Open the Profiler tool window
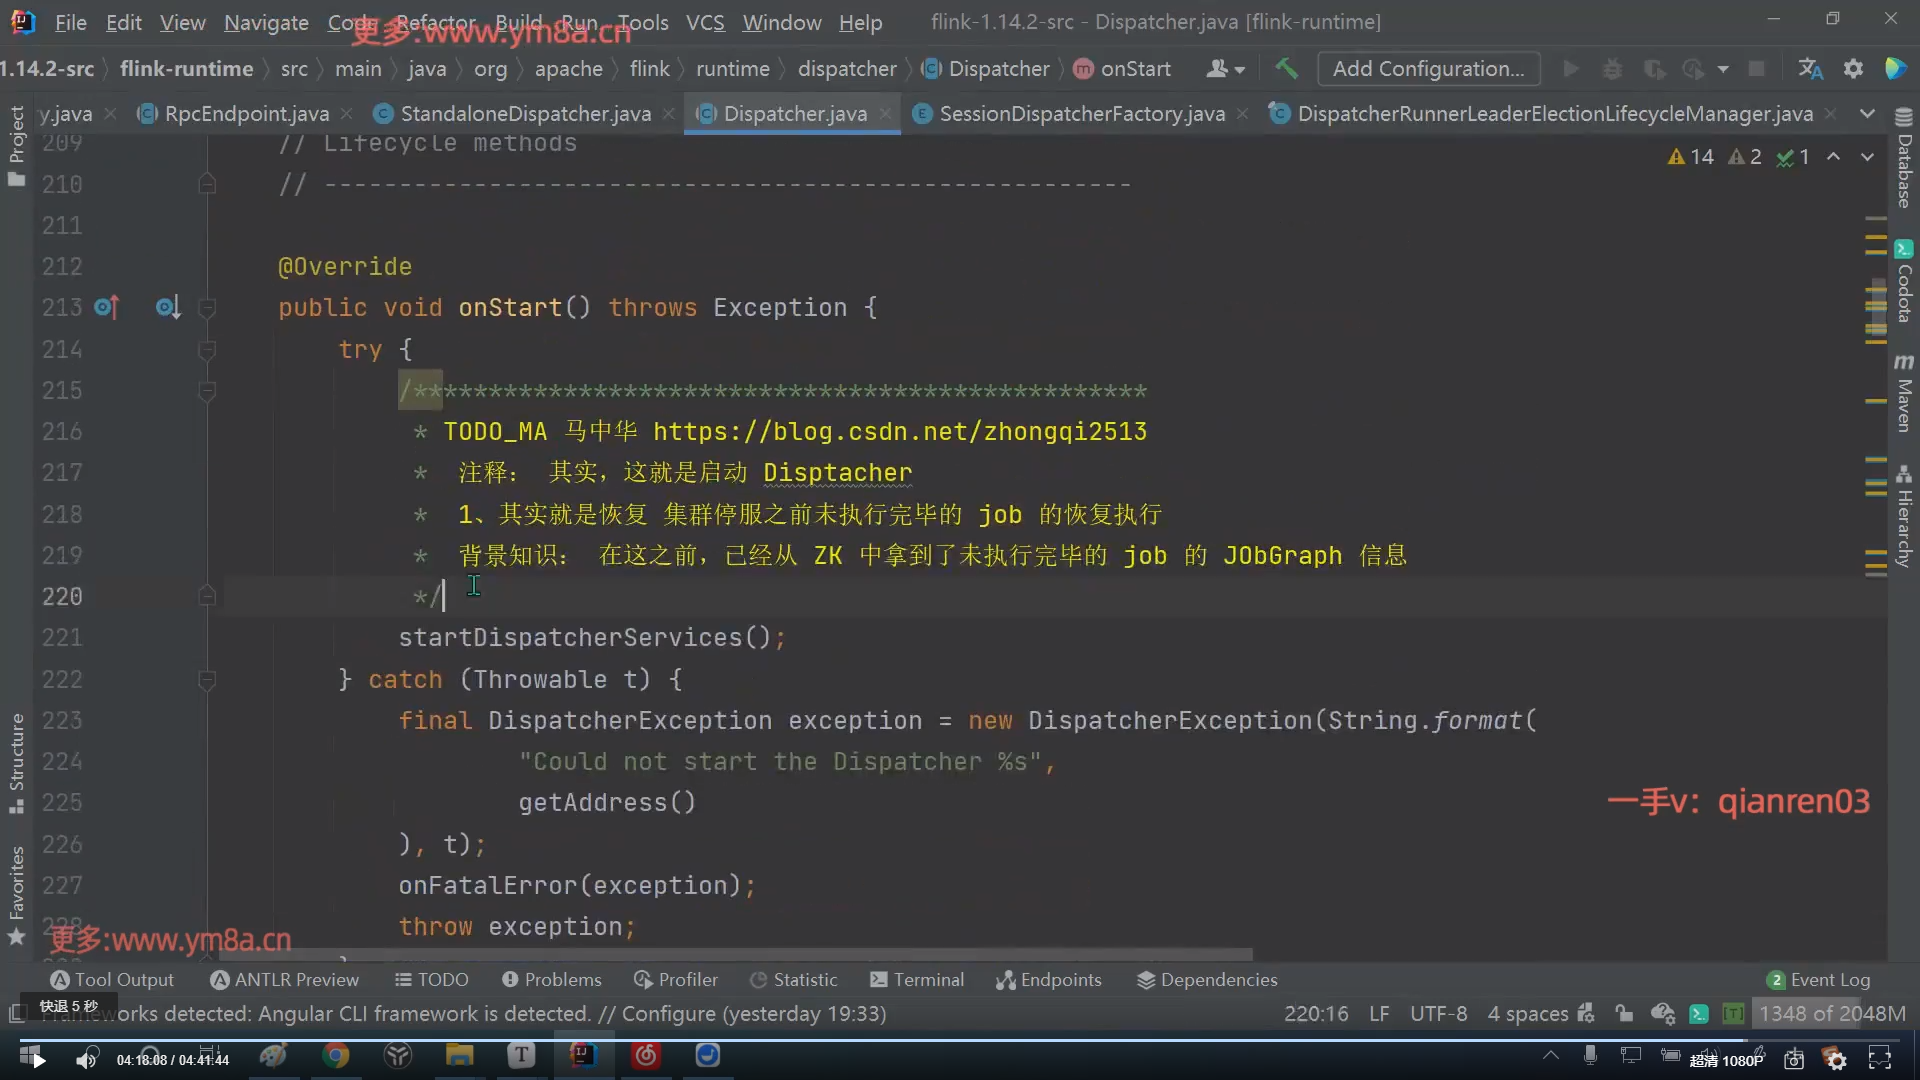The height and width of the screenshot is (1080, 1920). pos(676,980)
